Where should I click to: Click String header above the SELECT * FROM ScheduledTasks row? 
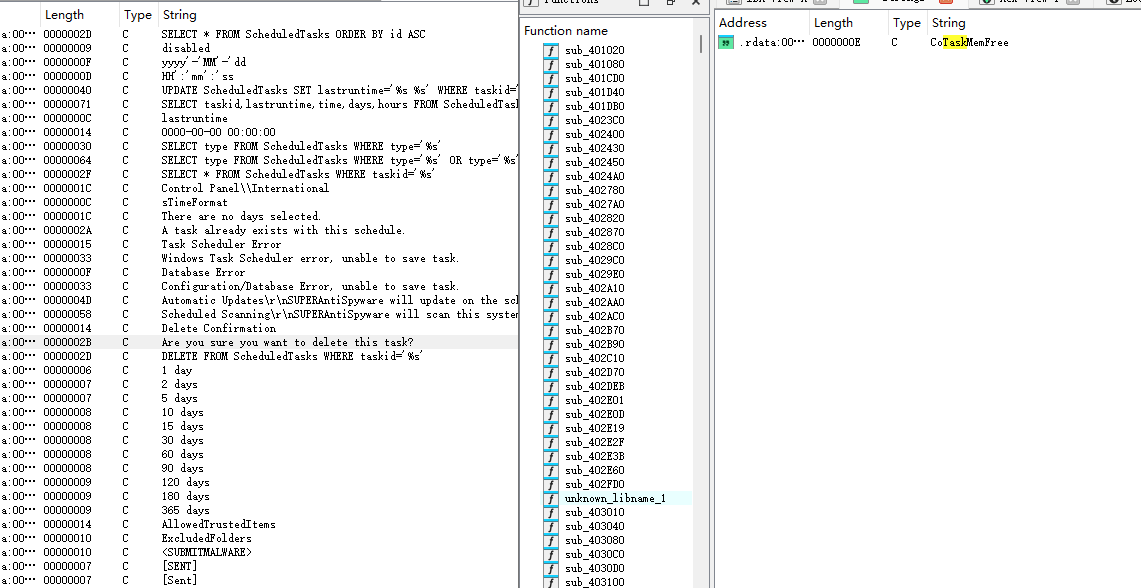coord(180,15)
